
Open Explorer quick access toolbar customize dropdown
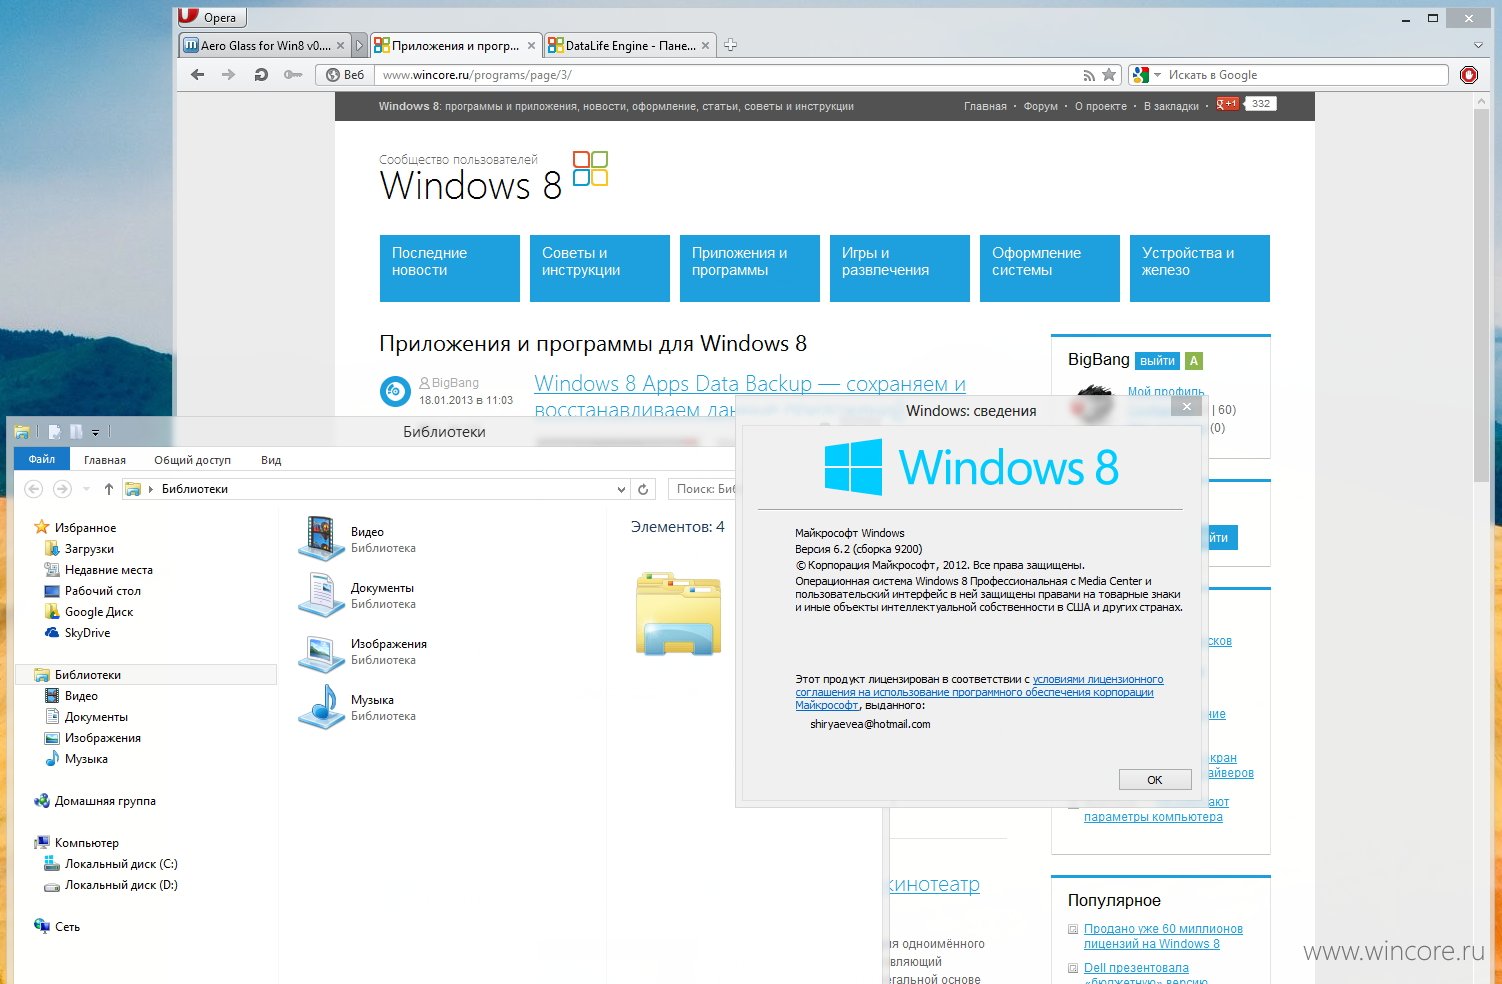(x=96, y=433)
